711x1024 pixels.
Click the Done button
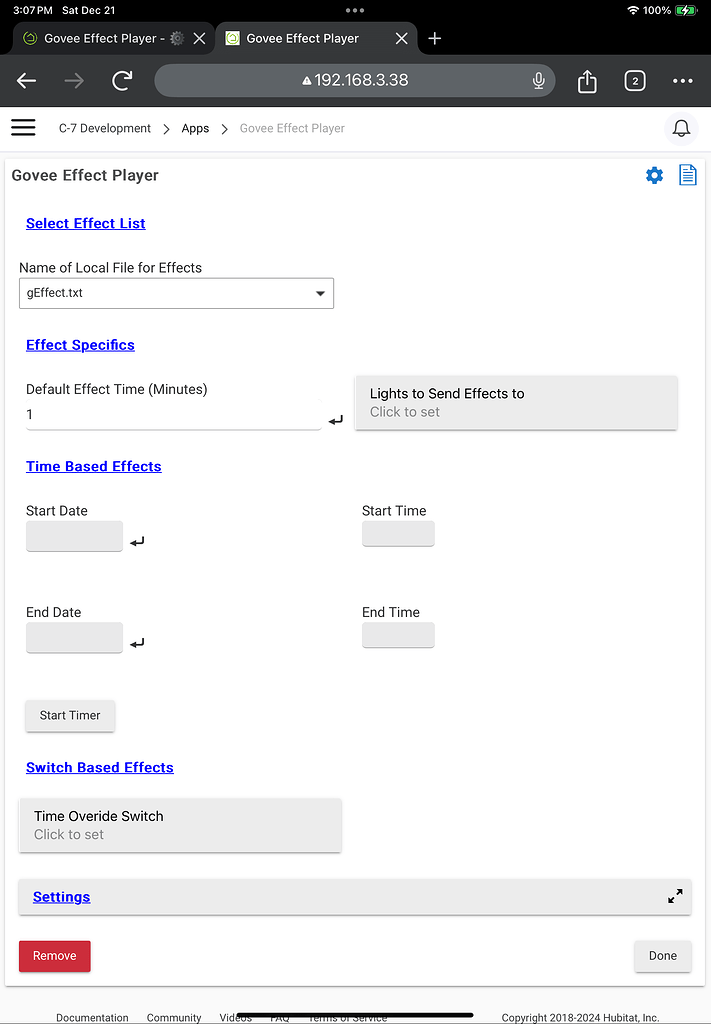662,956
